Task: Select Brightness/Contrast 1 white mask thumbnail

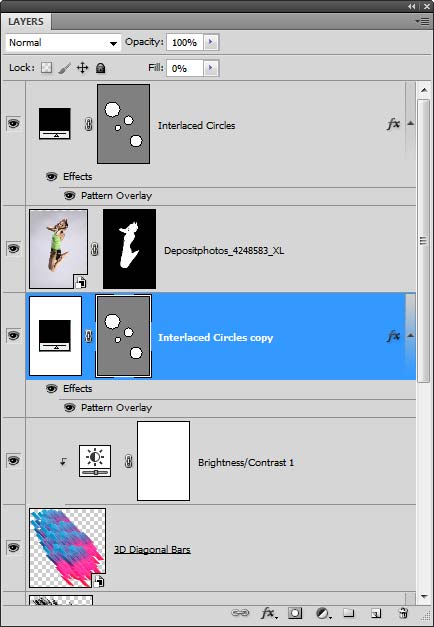Action: tap(164, 461)
